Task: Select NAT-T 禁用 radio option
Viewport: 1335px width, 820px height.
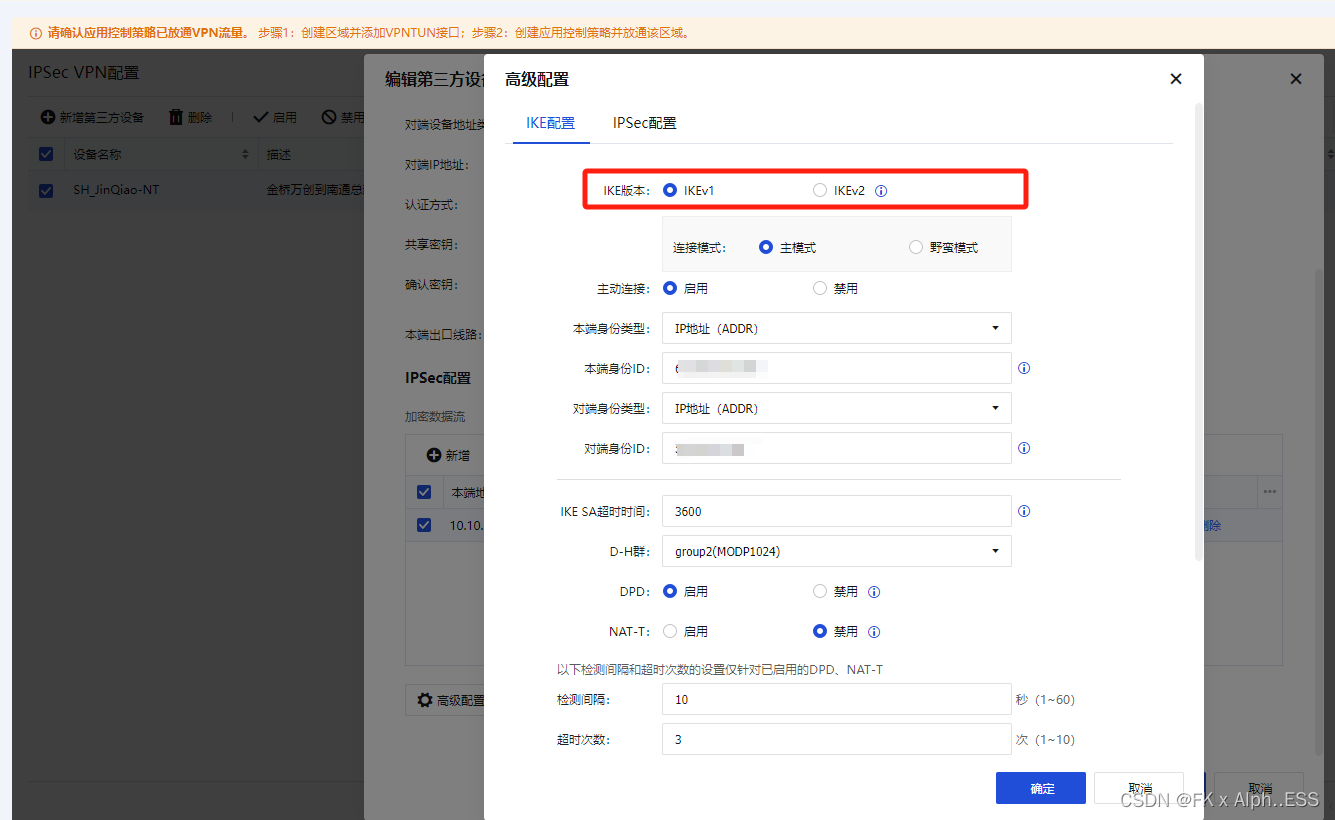Action: pos(820,631)
